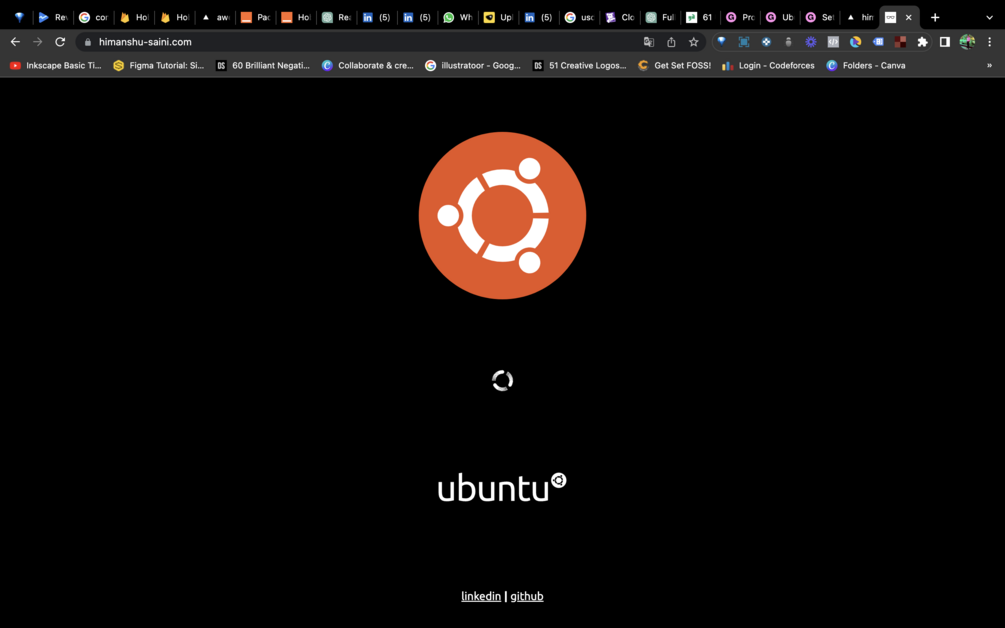Bookmark this tab with the star icon
Image resolution: width=1005 pixels, height=628 pixels.
pos(694,42)
